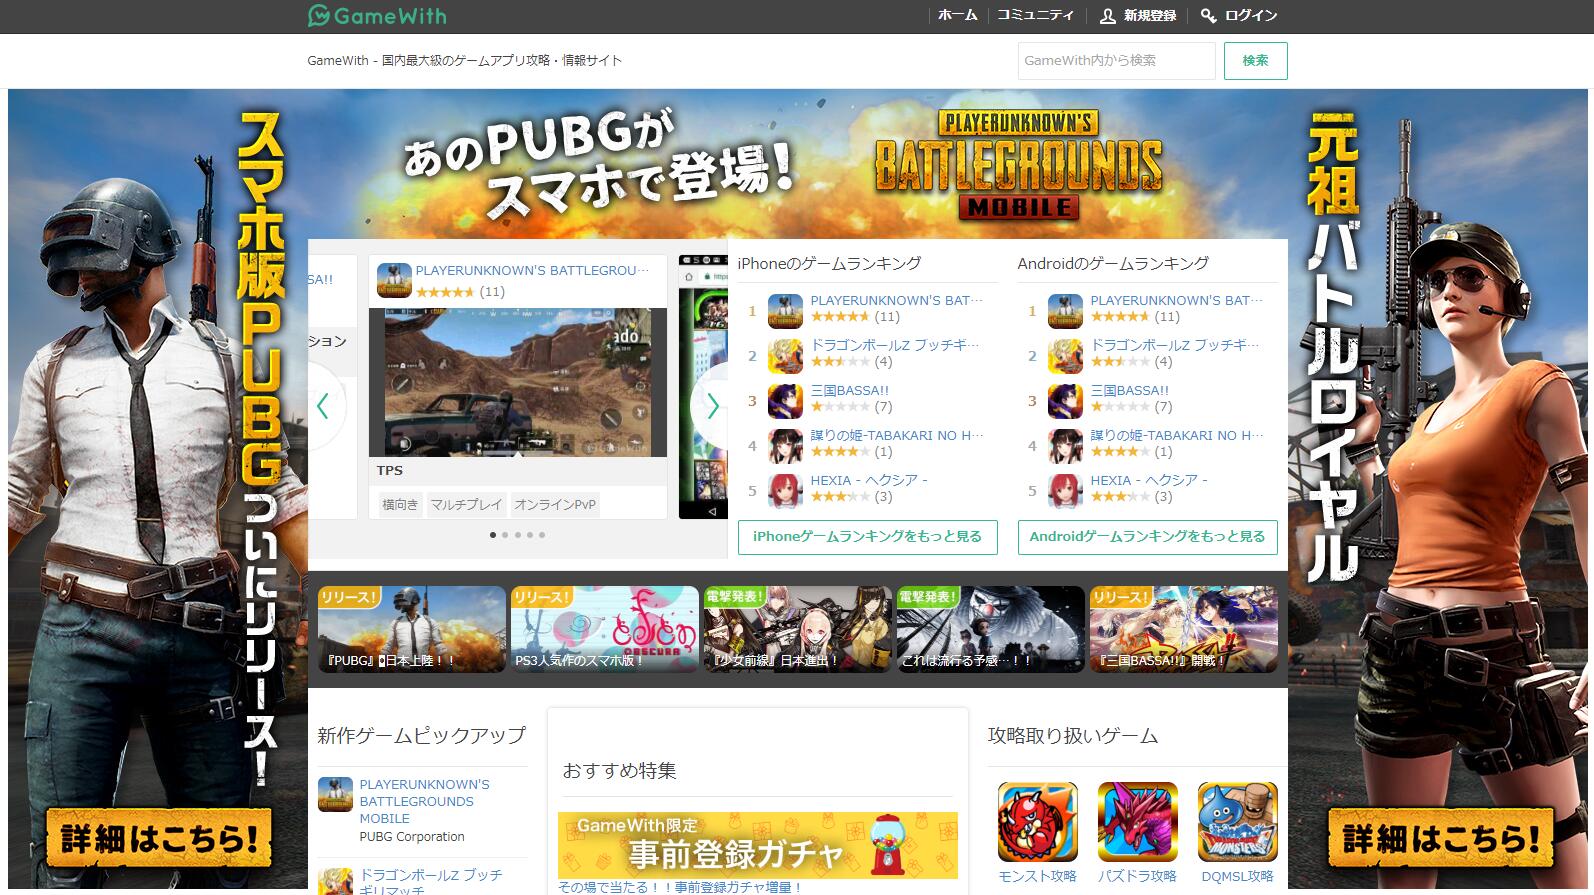Open モンスト攻略 game icon
1594x895 pixels.
click(1038, 822)
